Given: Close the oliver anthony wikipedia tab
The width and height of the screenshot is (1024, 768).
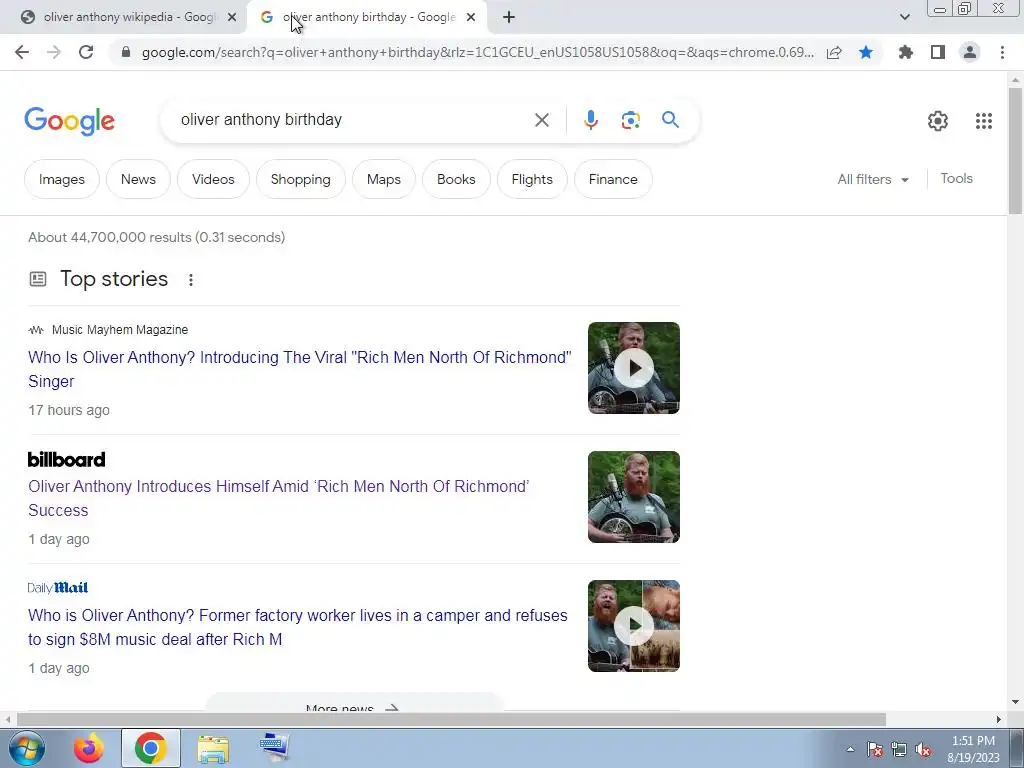Looking at the screenshot, I should tap(232, 18).
